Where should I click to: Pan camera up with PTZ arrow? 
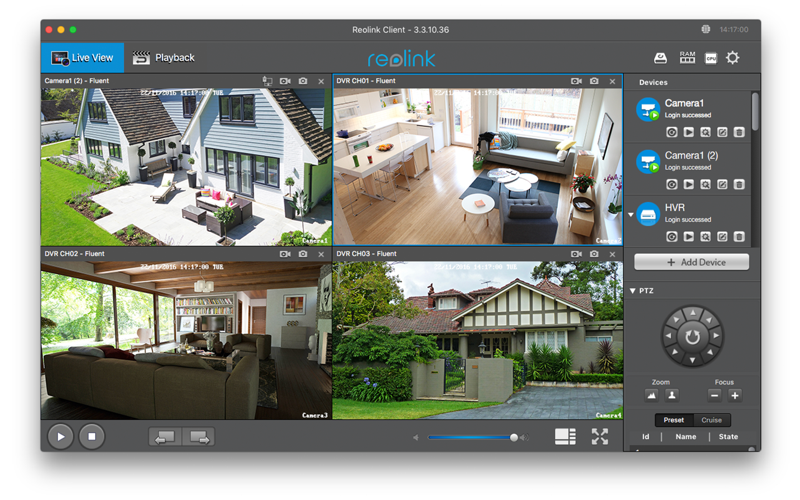[692, 312]
